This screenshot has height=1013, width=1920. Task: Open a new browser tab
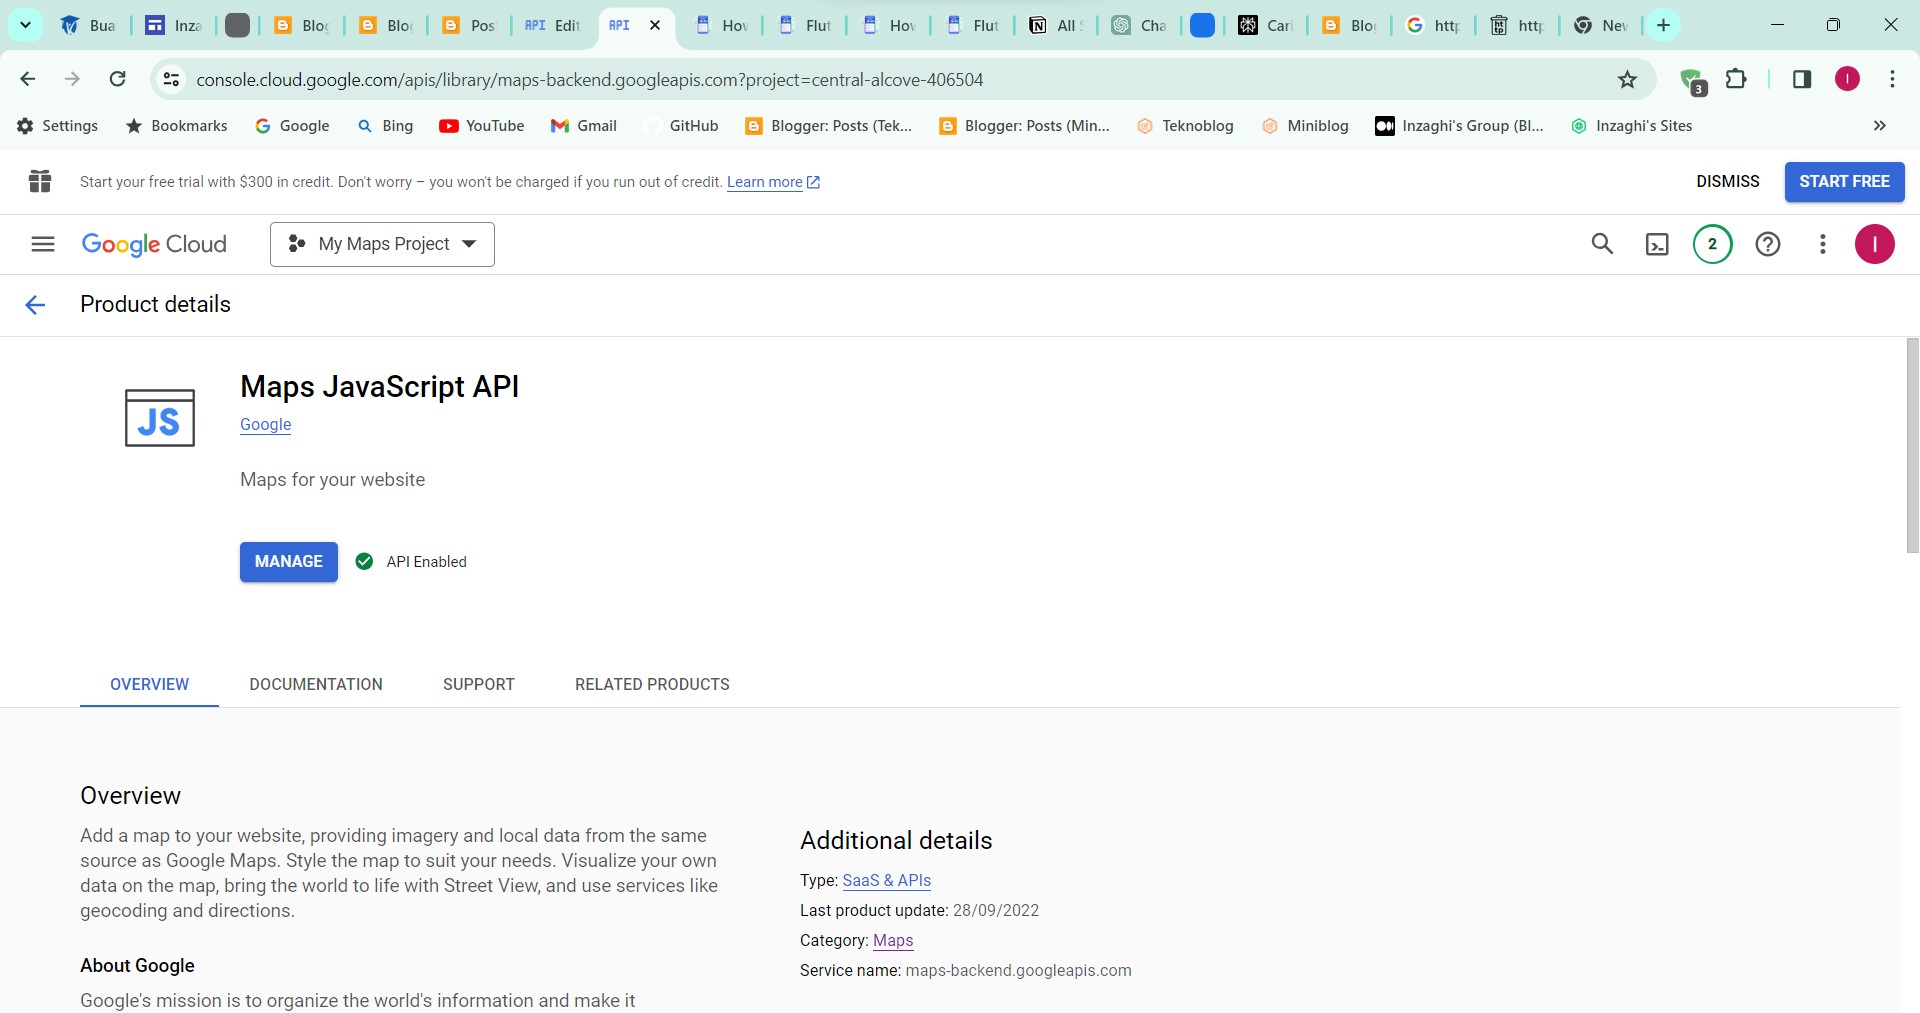tap(1664, 26)
